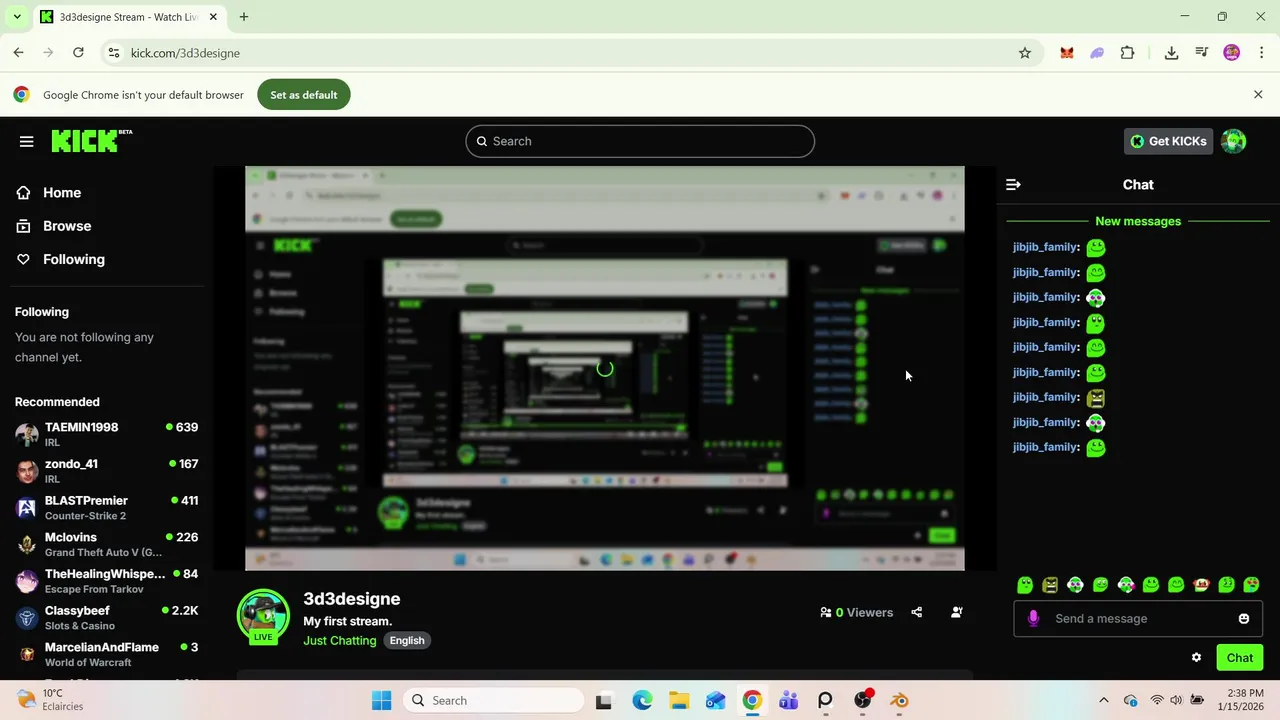Focus the Kick search box

[x=640, y=141]
